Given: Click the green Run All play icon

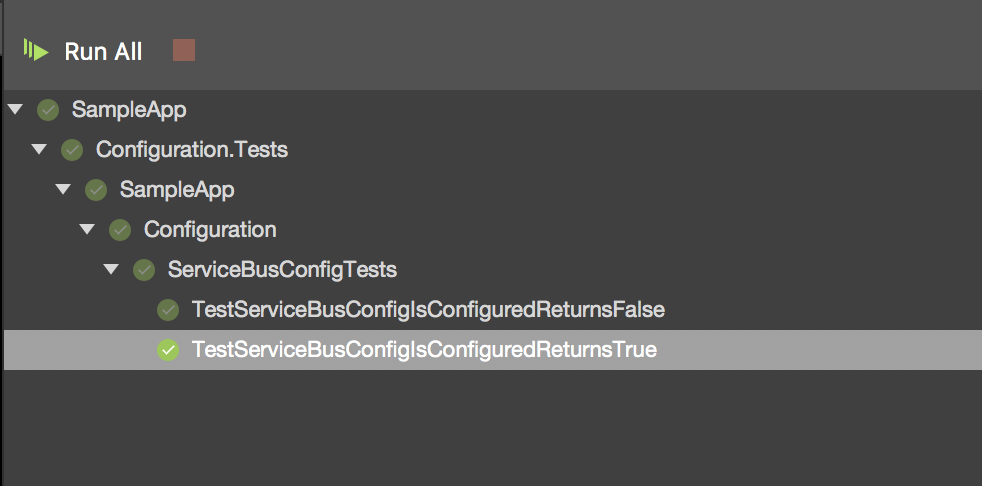Looking at the screenshot, I should tap(37, 51).
